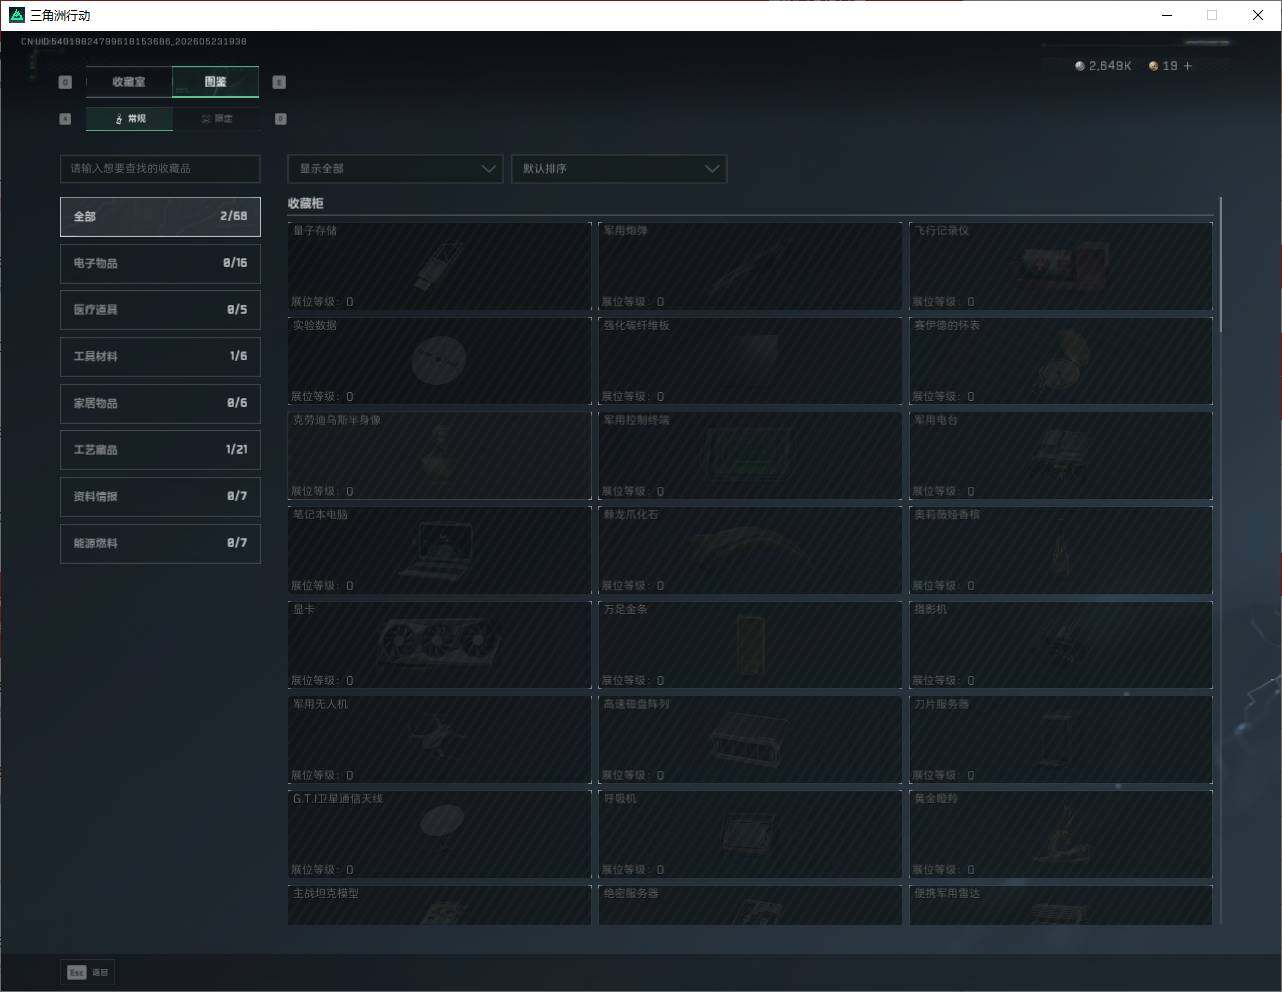Add premium currency with plus icon
The width and height of the screenshot is (1282, 992).
1188,66
